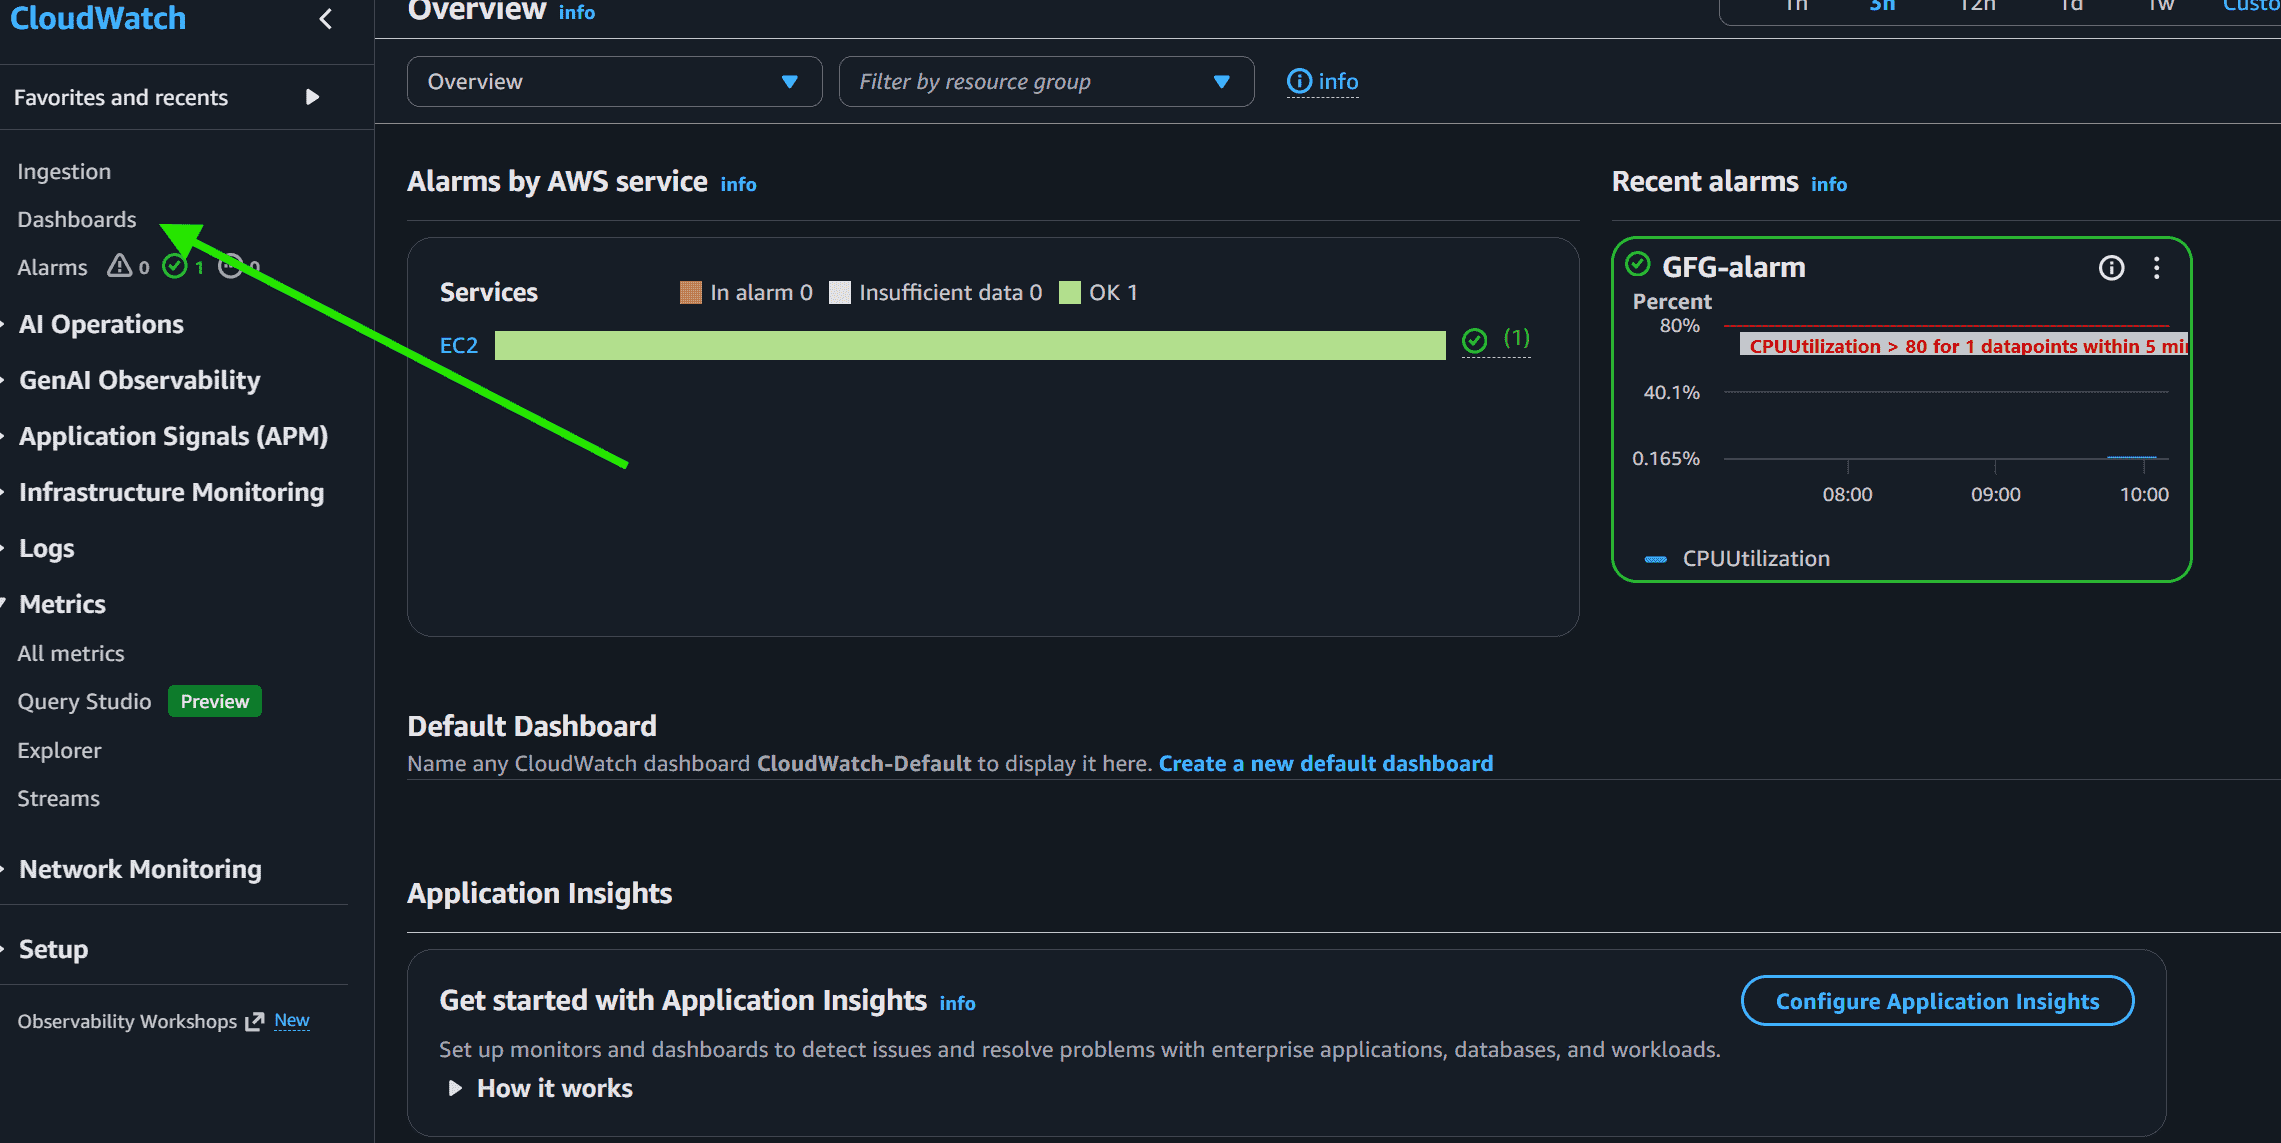This screenshot has width=2281, height=1143.
Task: Open the Overview dropdown selector
Action: (614, 82)
